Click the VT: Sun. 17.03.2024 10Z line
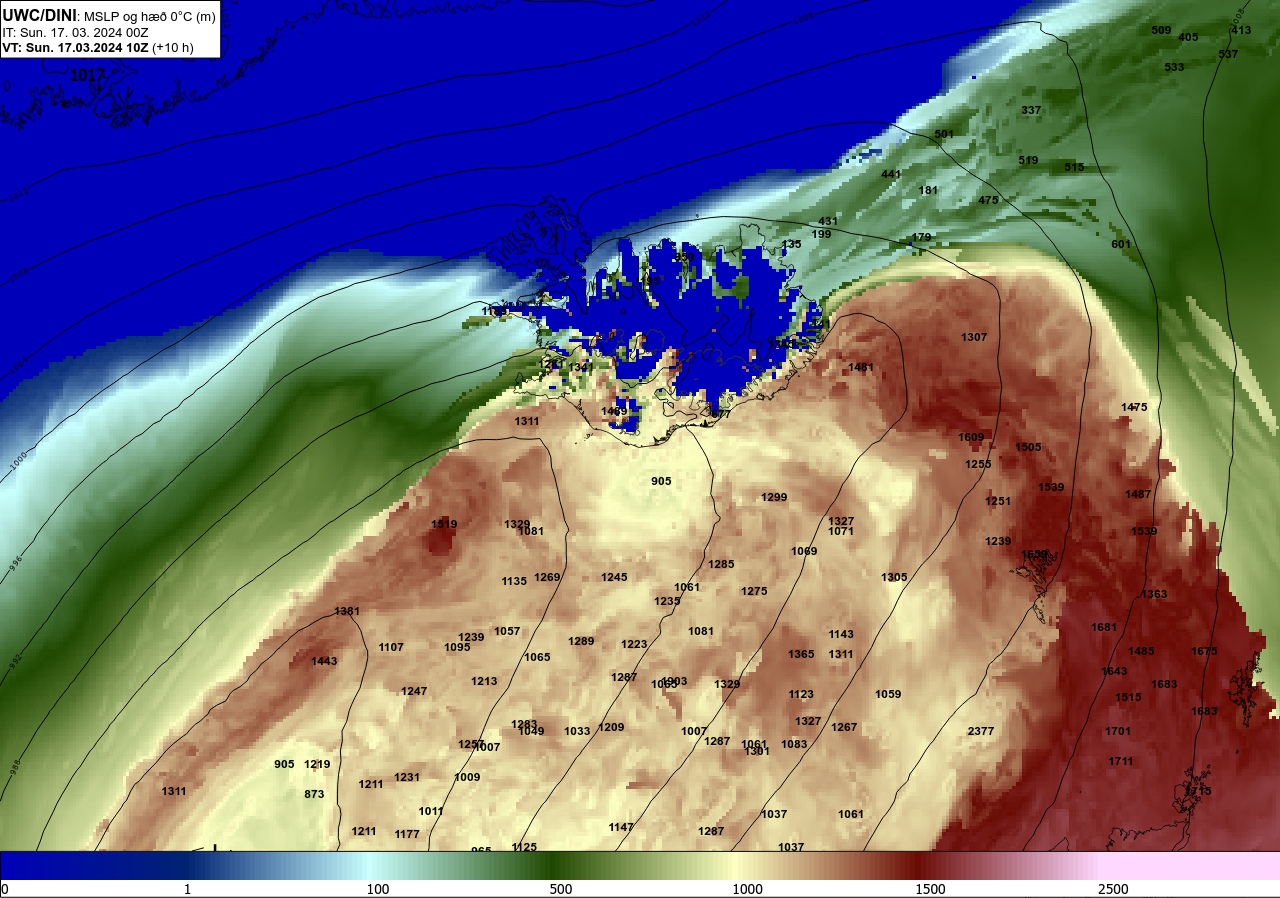 coord(98,47)
